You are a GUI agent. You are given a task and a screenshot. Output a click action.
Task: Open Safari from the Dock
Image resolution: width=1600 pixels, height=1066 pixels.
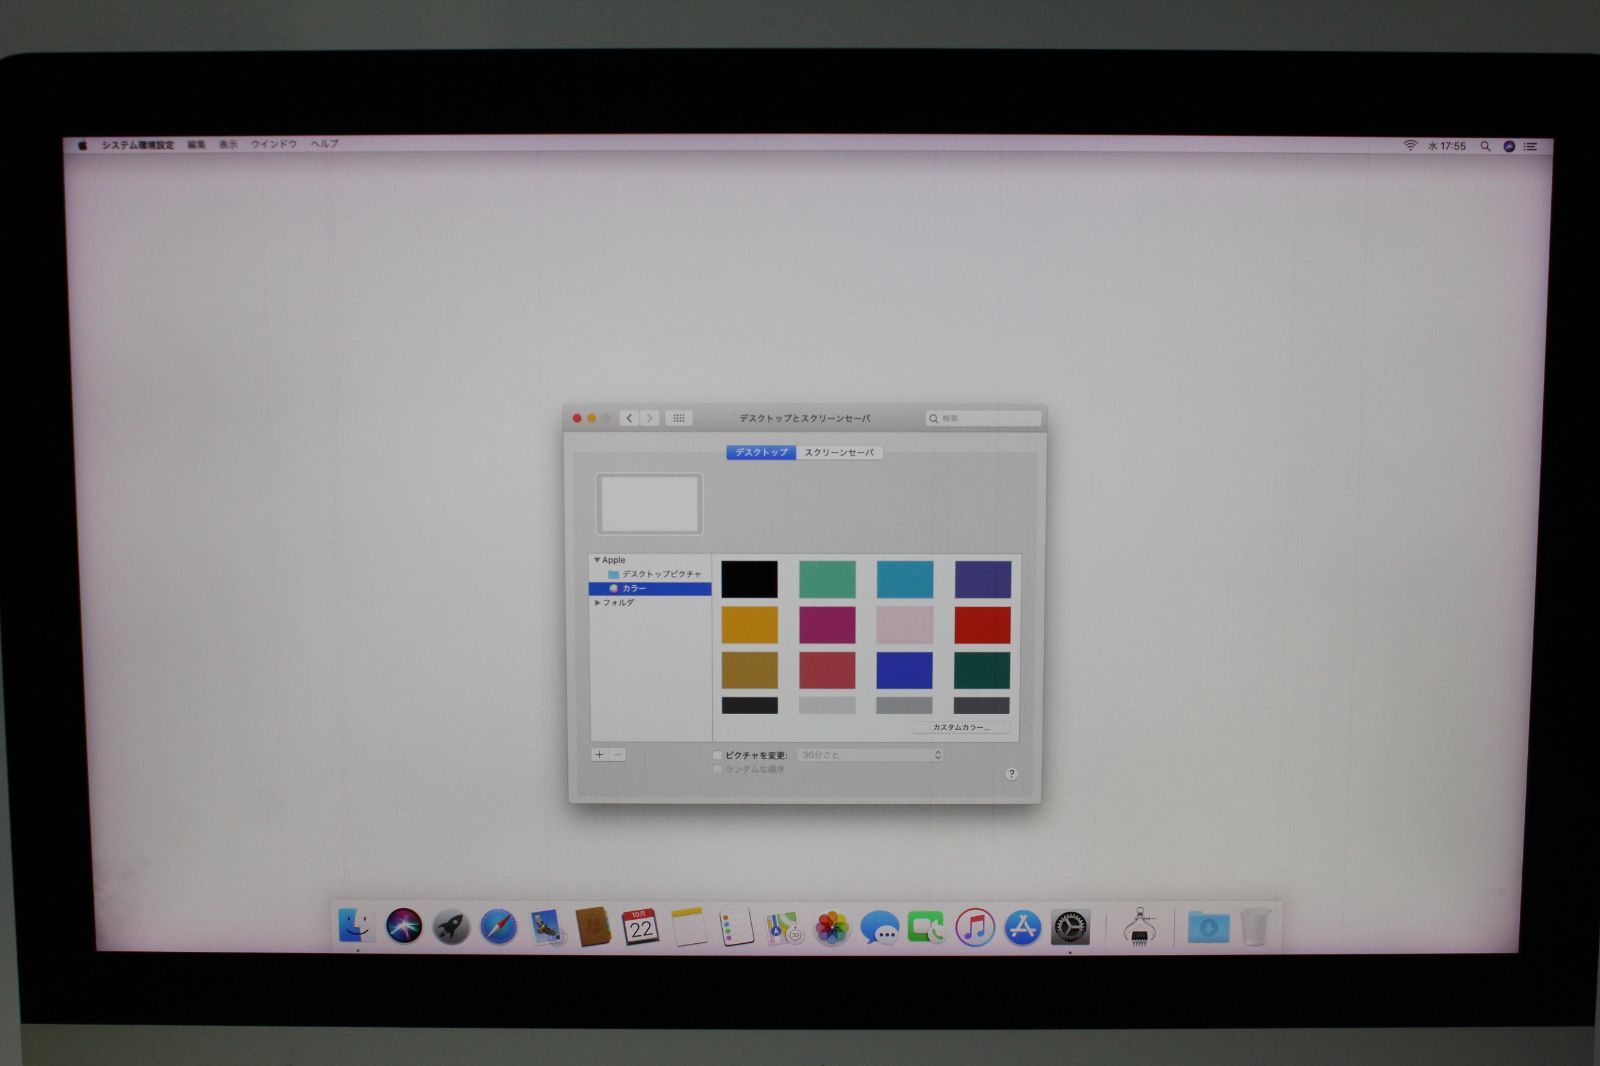498,927
